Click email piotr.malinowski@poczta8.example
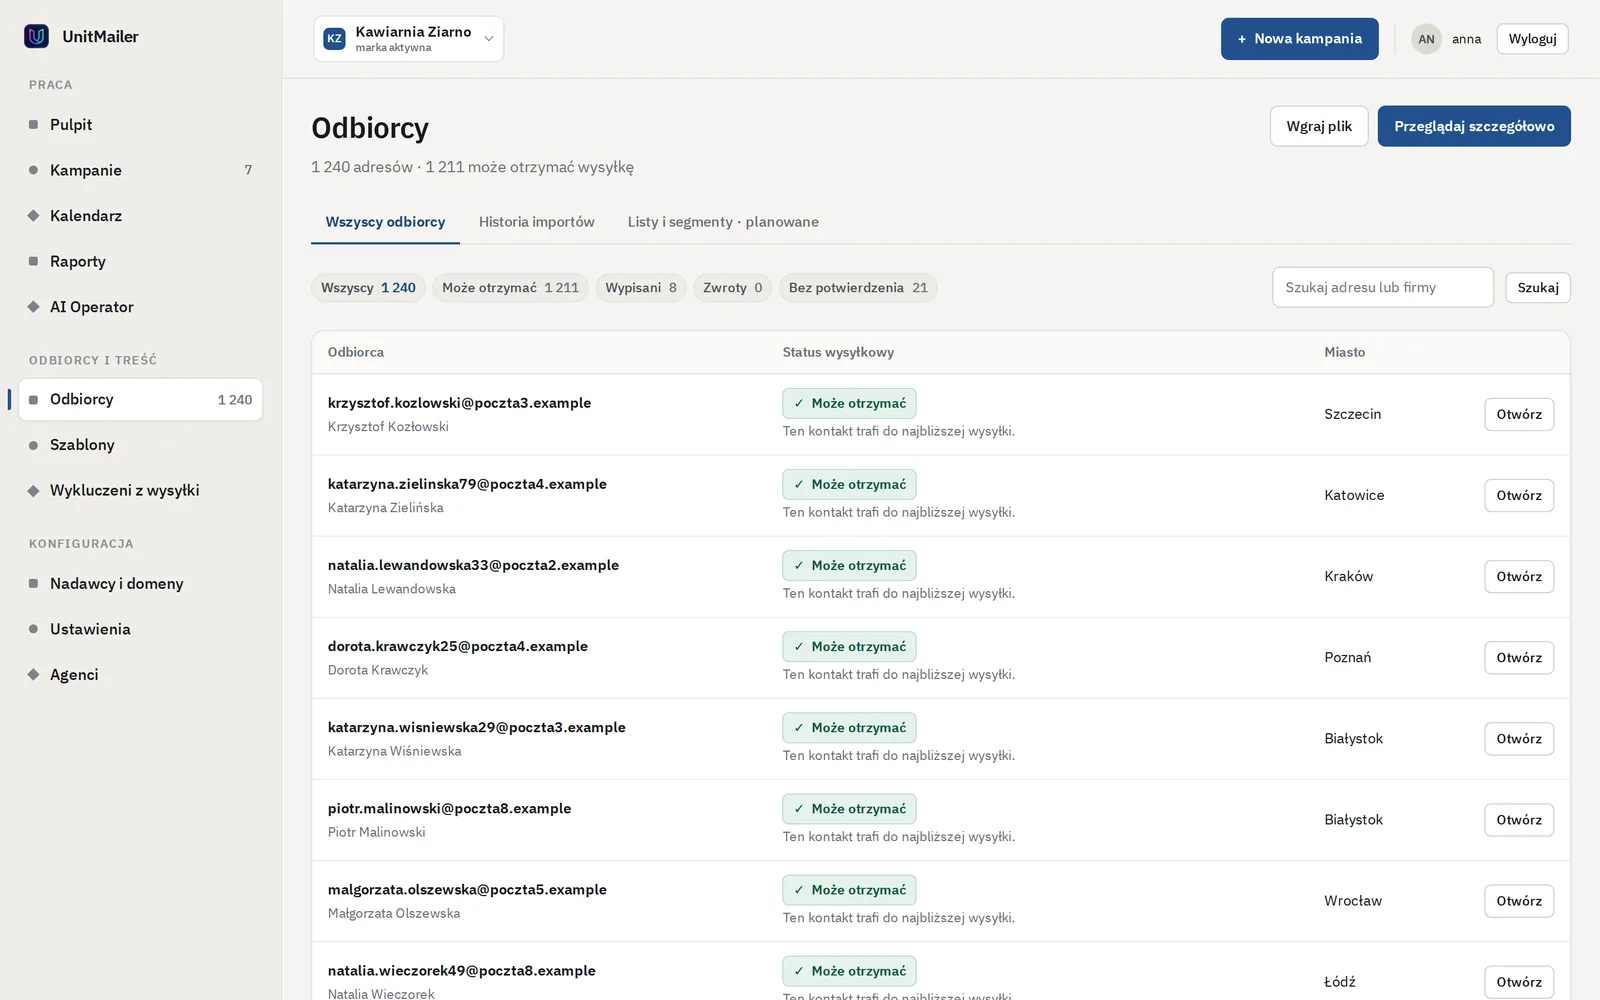 pyautogui.click(x=449, y=808)
